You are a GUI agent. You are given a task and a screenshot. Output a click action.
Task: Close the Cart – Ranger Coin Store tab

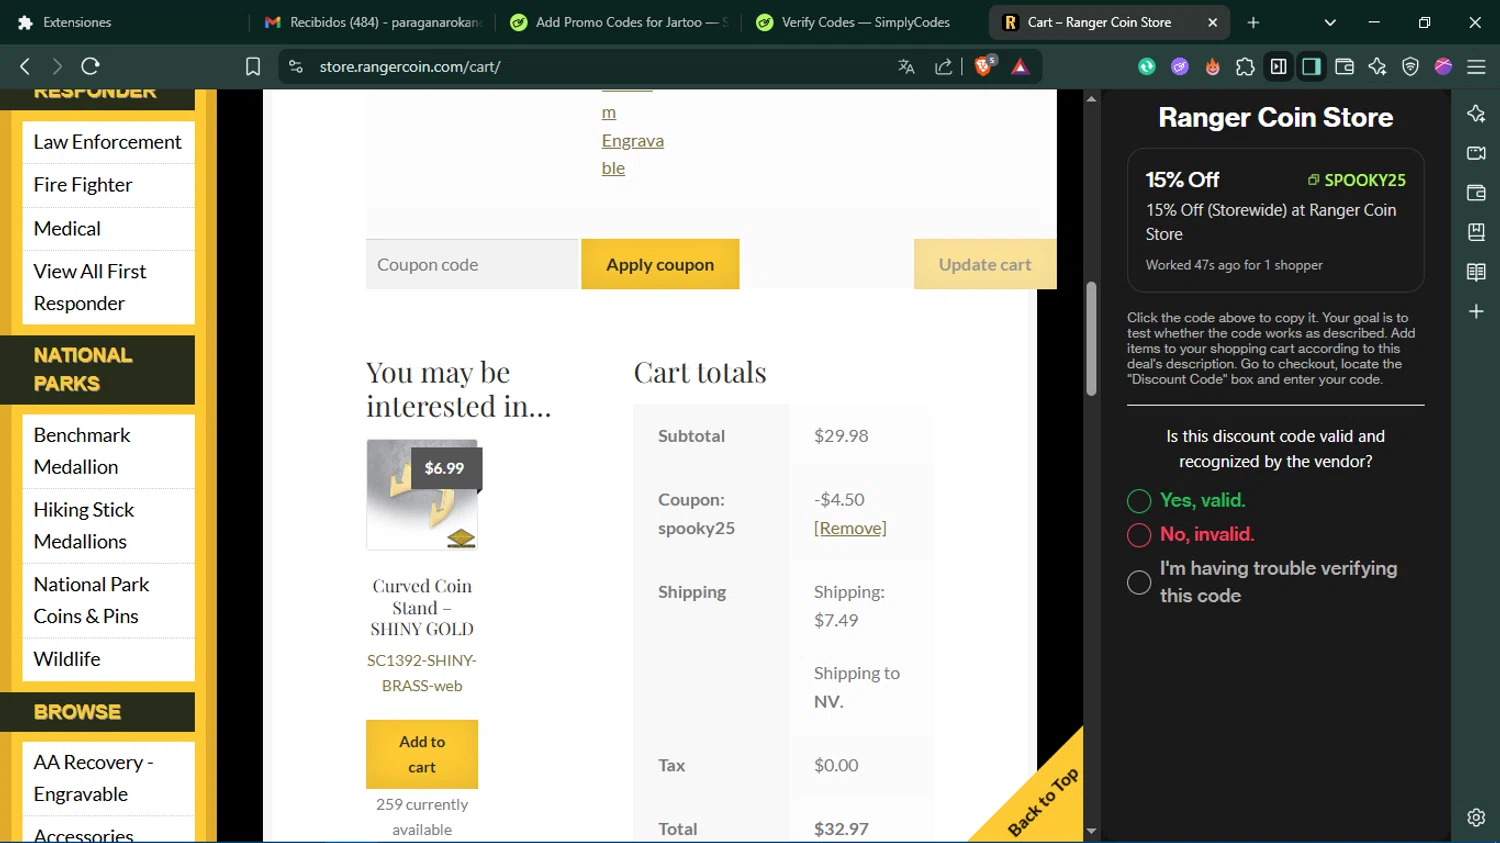(x=1212, y=22)
